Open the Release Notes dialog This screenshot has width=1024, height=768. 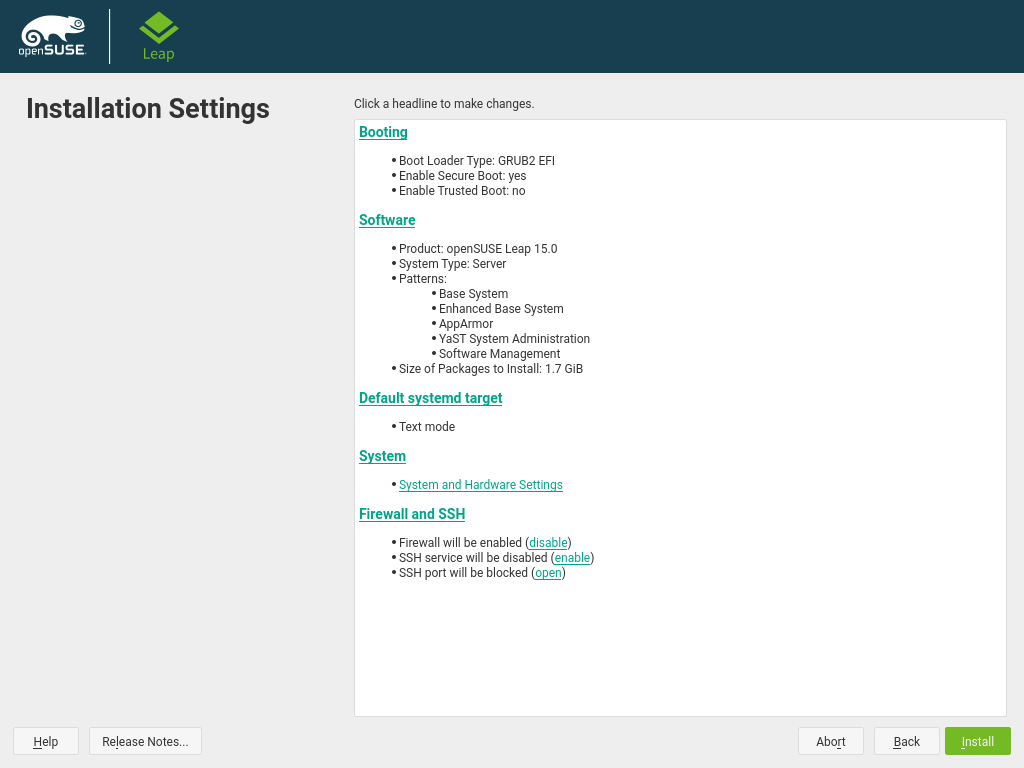click(145, 741)
